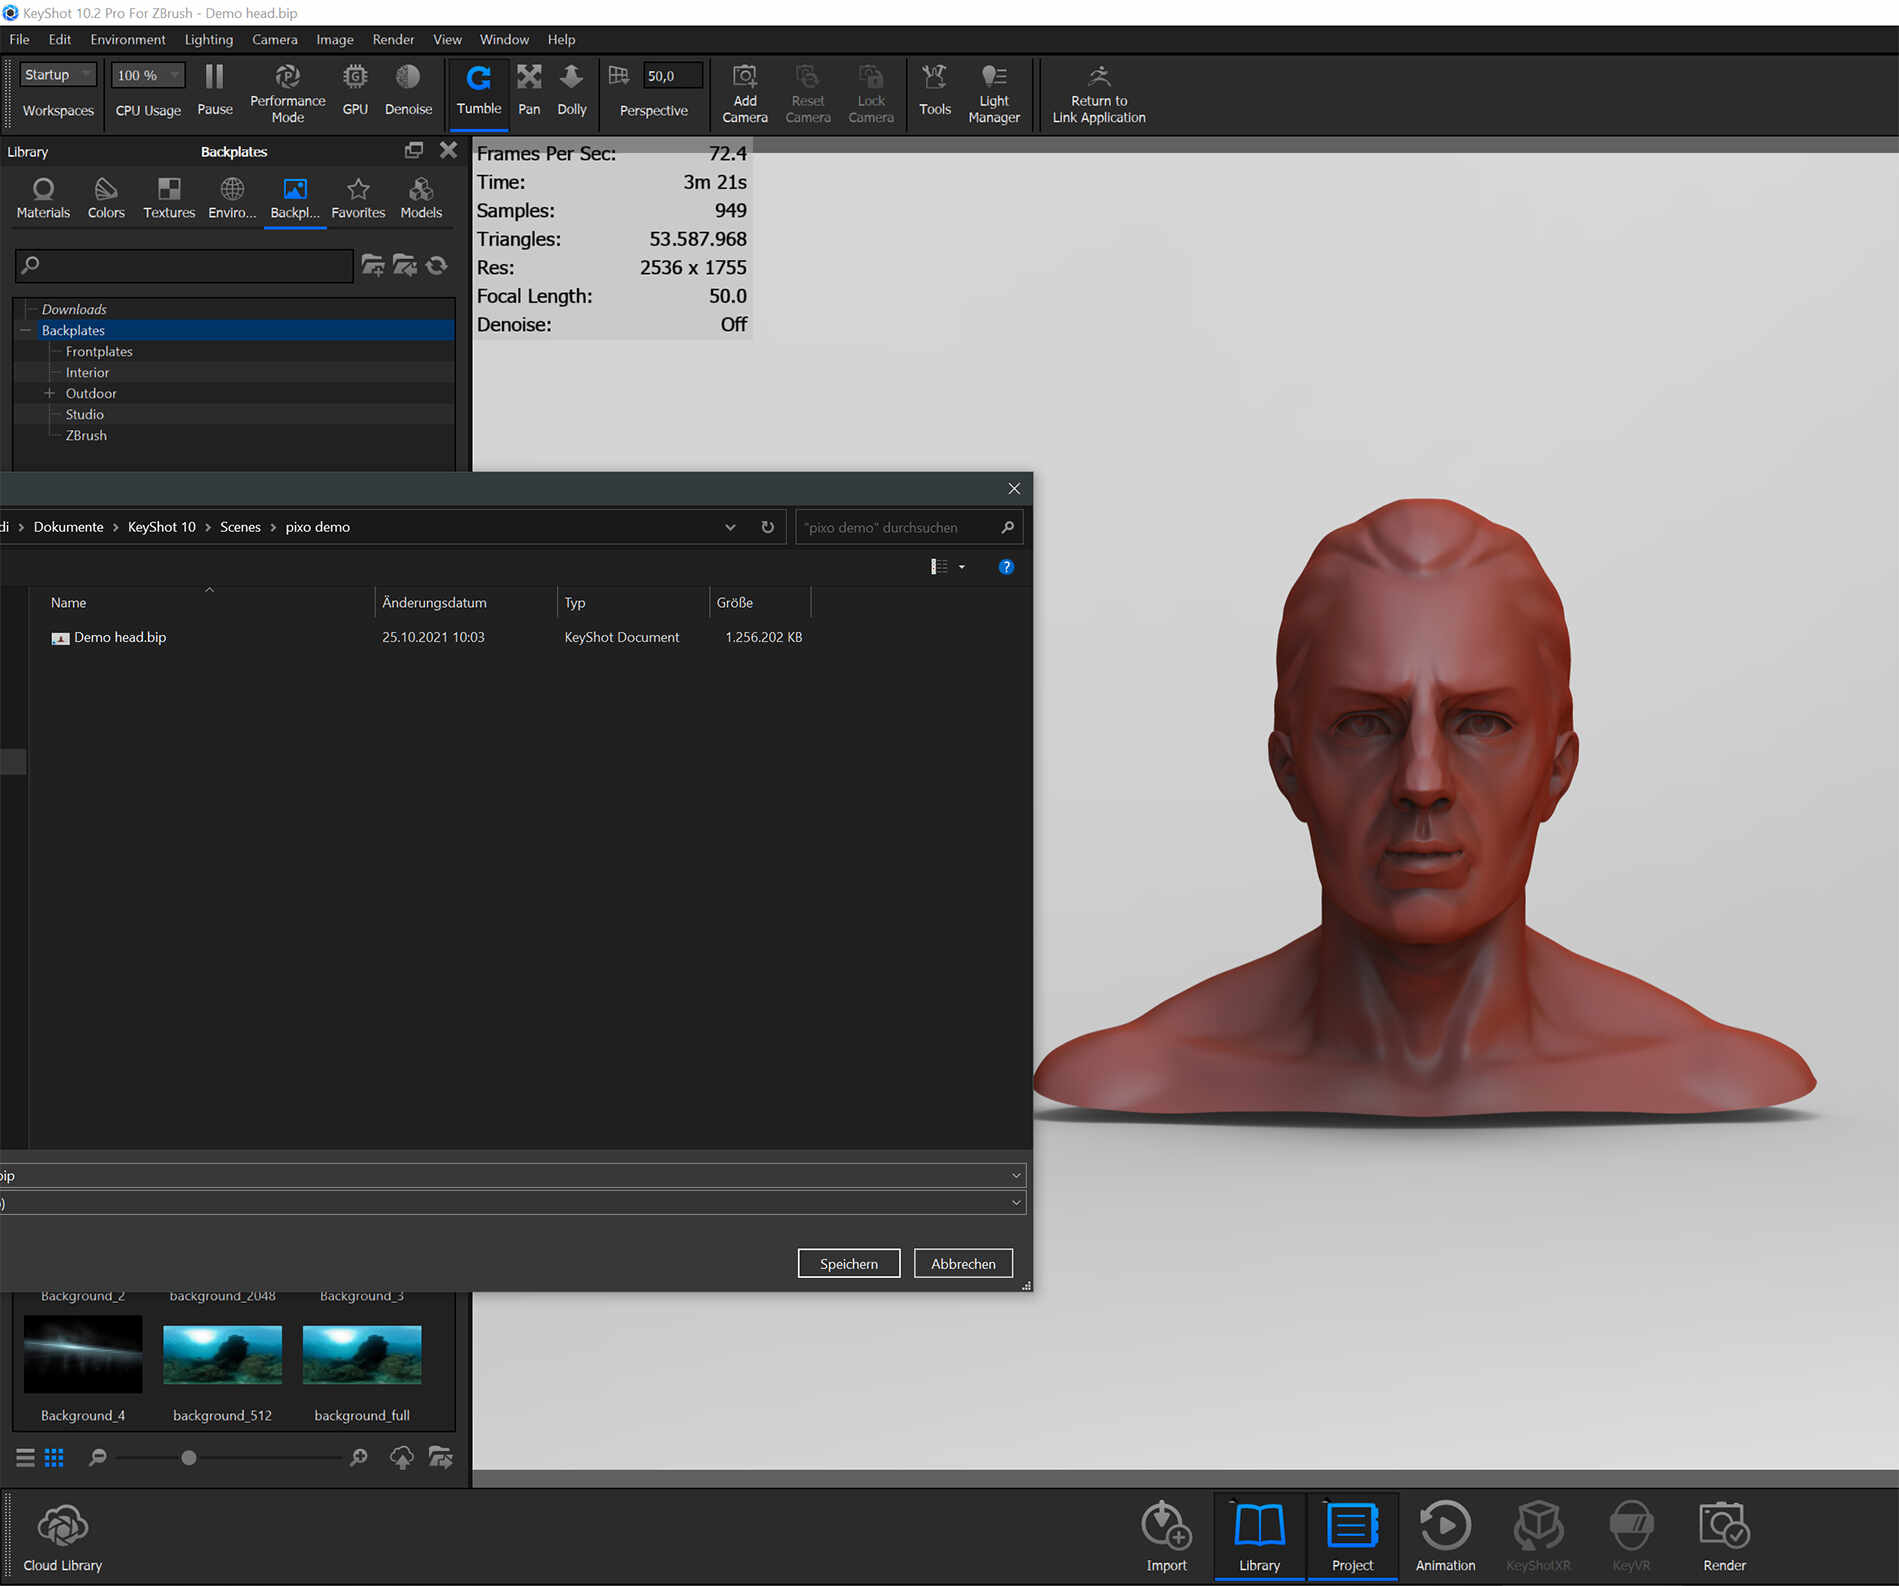Expand the Outdoor backplates folder
Image resolution: width=1899 pixels, height=1586 pixels.
49,394
